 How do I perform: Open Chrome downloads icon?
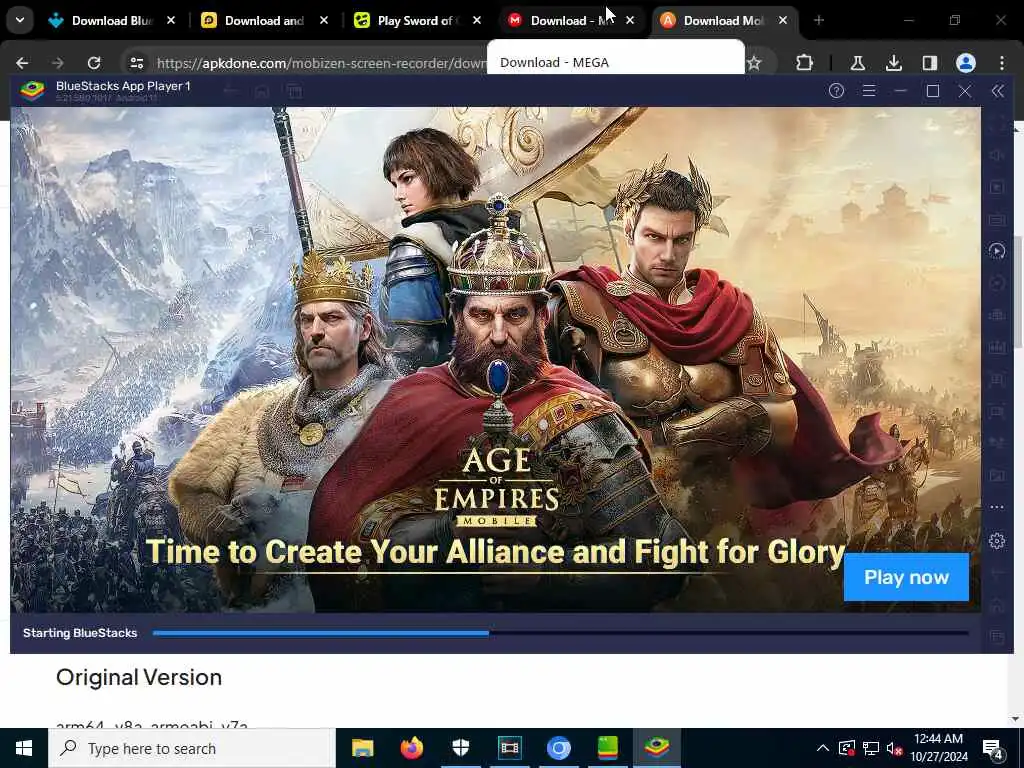(x=893, y=63)
